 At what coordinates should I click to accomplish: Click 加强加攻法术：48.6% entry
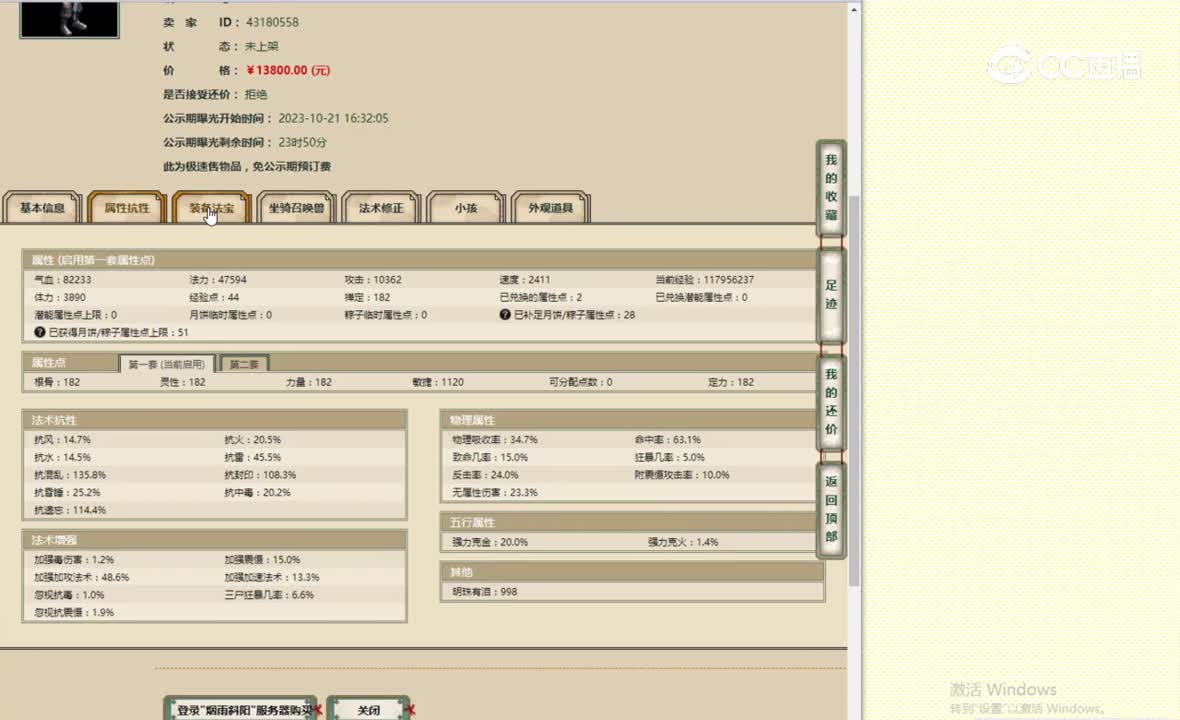[81, 577]
